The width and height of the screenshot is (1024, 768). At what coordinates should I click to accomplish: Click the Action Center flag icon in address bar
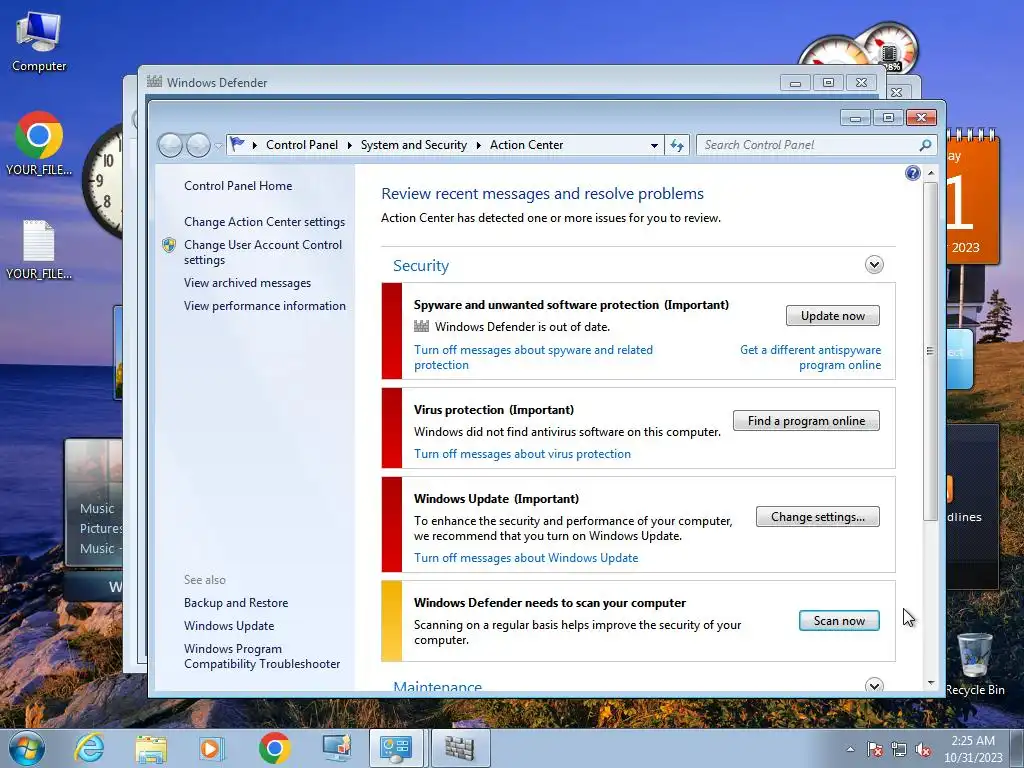point(237,144)
